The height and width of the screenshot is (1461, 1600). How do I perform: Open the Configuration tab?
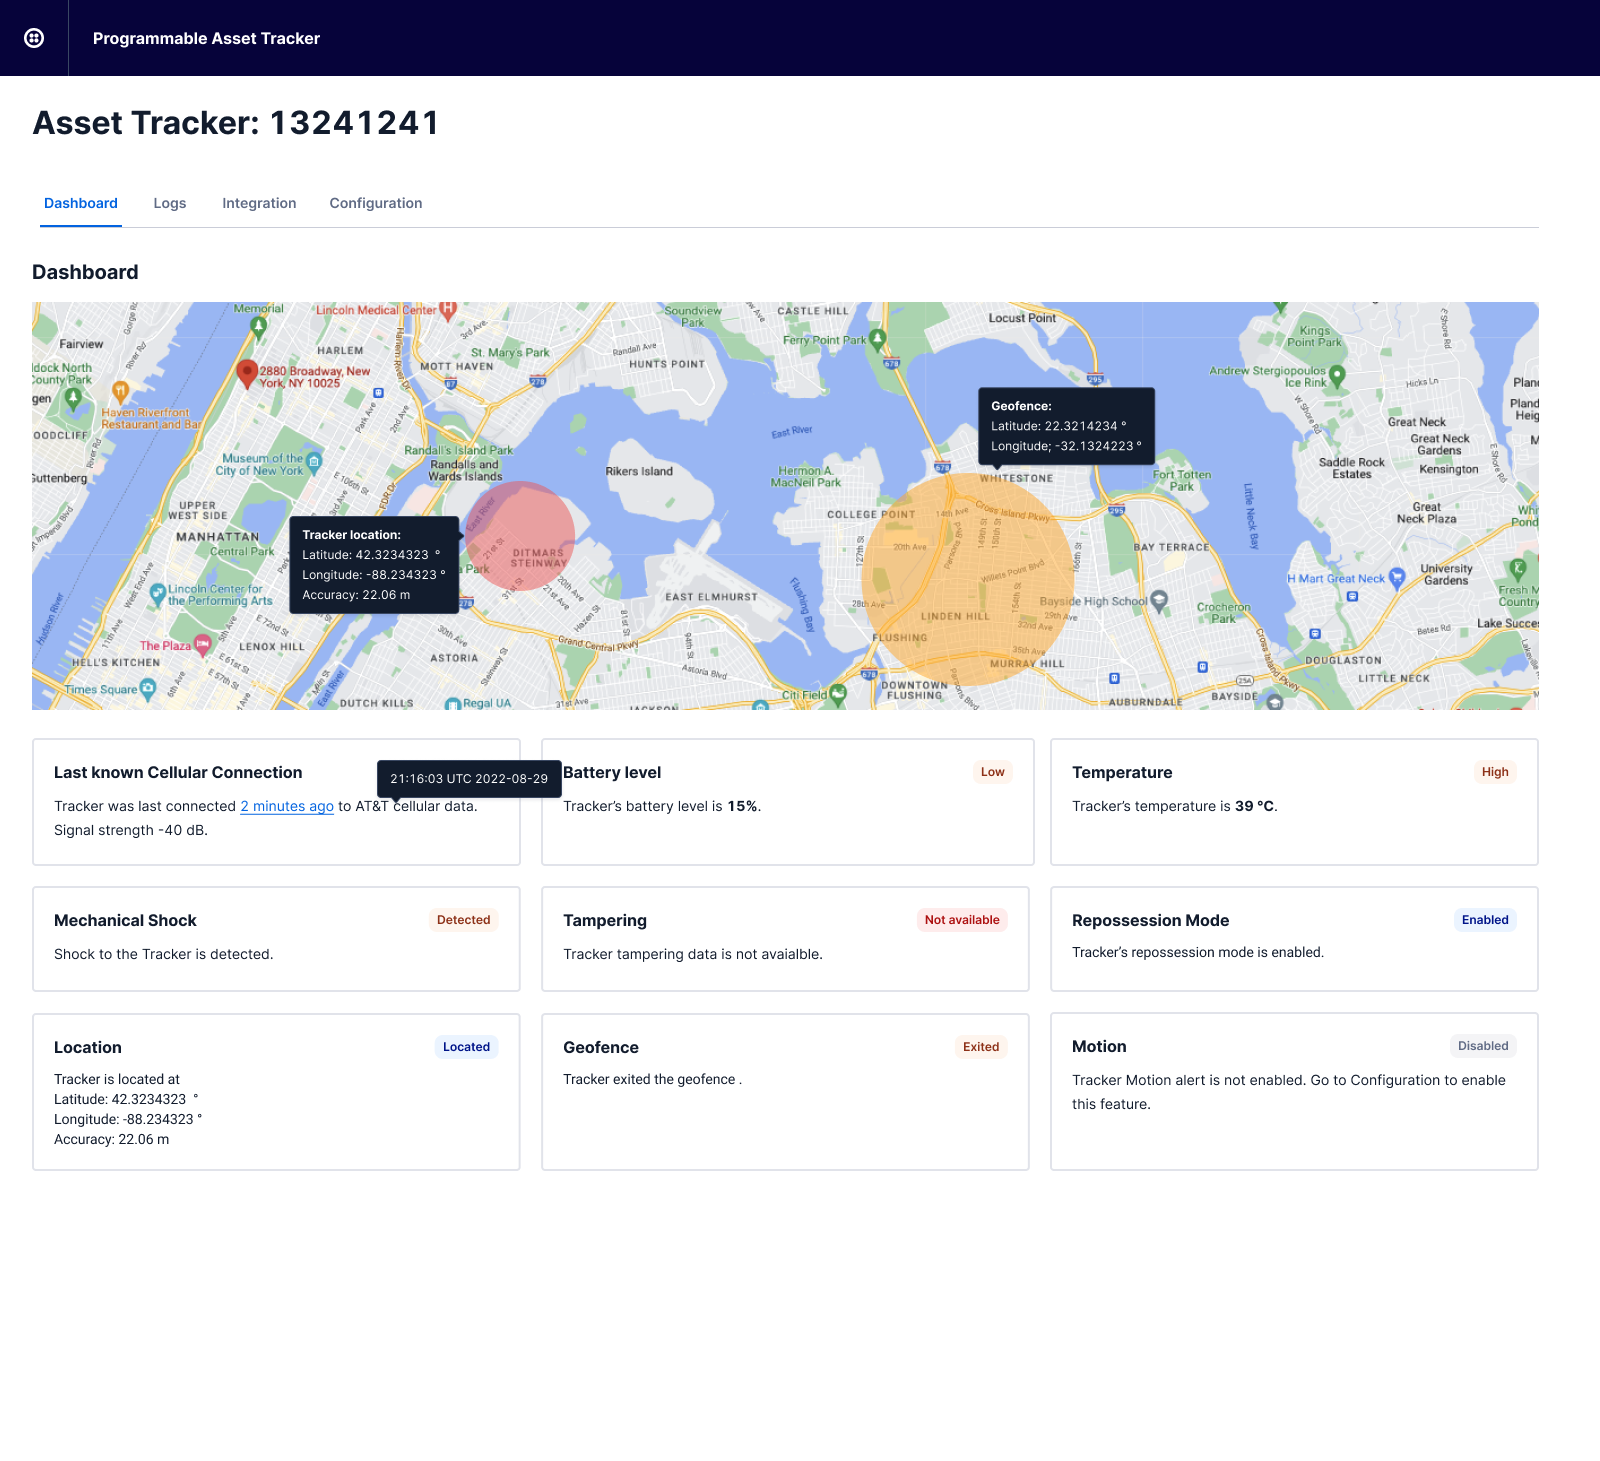click(x=376, y=203)
